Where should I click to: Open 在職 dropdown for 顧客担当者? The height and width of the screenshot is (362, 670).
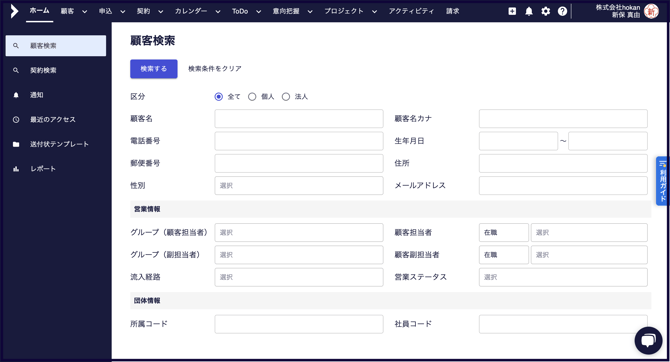pyautogui.click(x=504, y=233)
